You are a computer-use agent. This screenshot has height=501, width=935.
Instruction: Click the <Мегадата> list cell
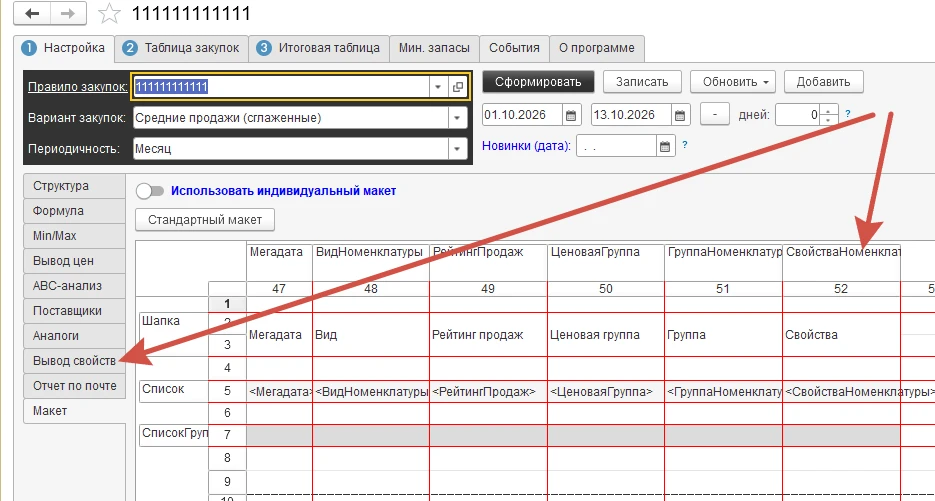[280, 392]
